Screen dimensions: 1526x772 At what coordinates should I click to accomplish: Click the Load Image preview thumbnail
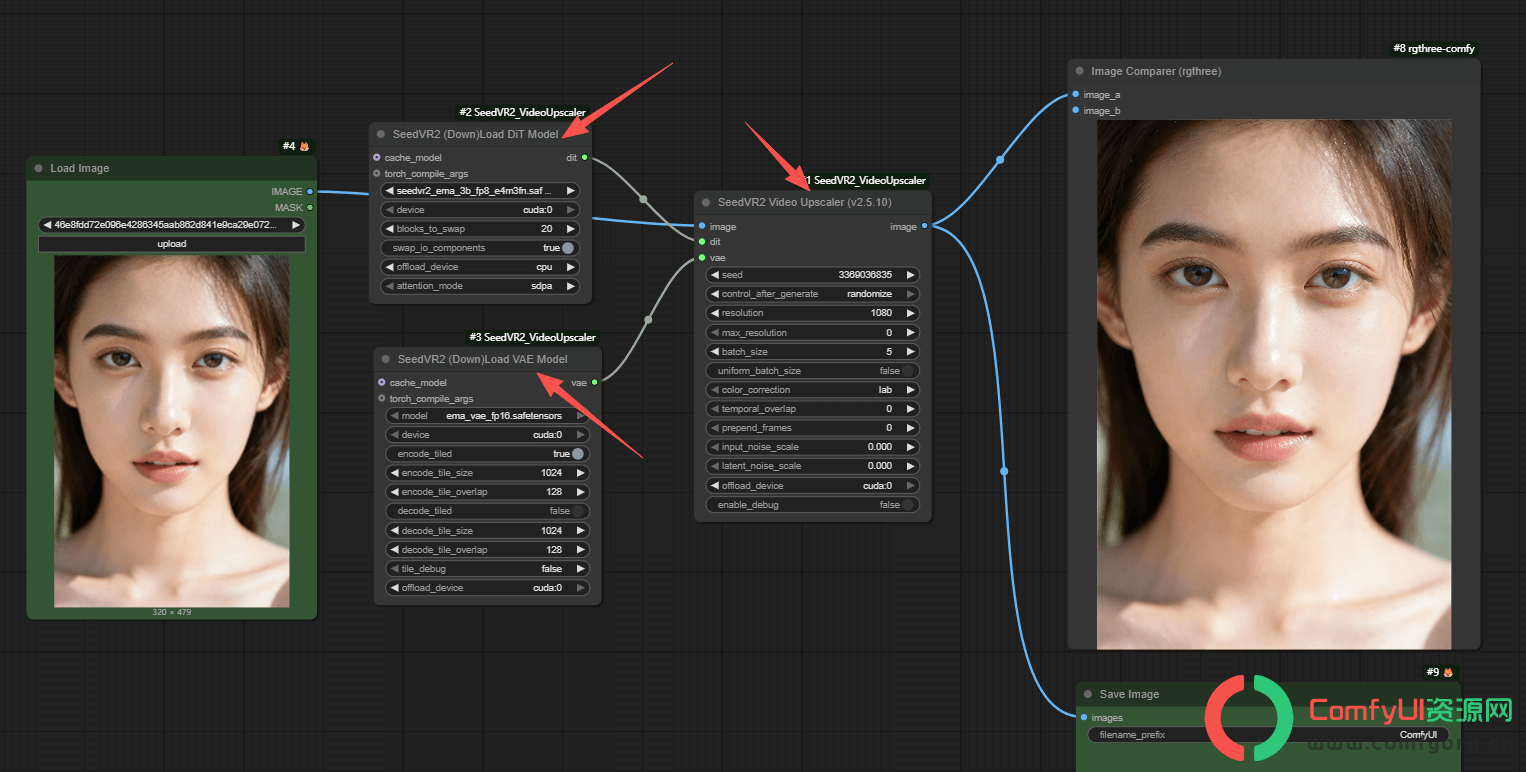click(172, 431)
